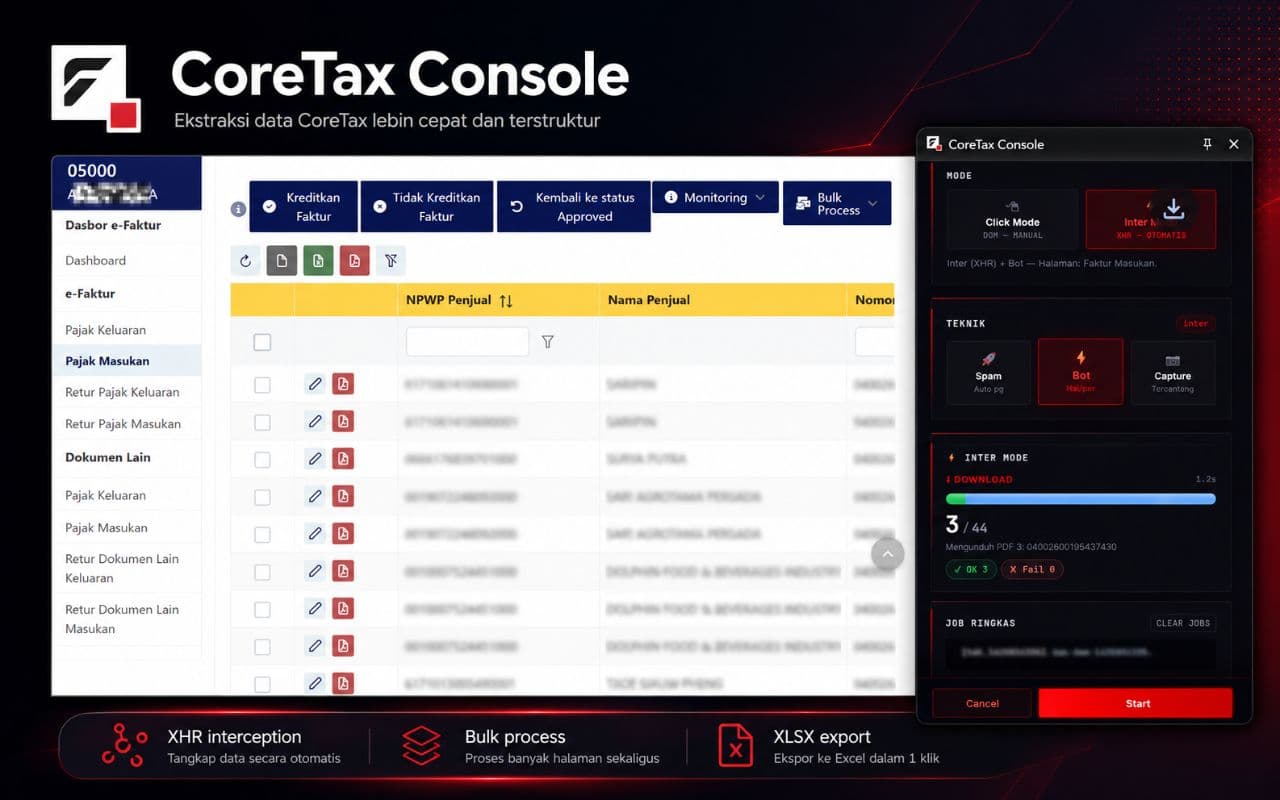Open Dashboard in the sidebar
1280x800 pixels.
(x=96, y=260)
